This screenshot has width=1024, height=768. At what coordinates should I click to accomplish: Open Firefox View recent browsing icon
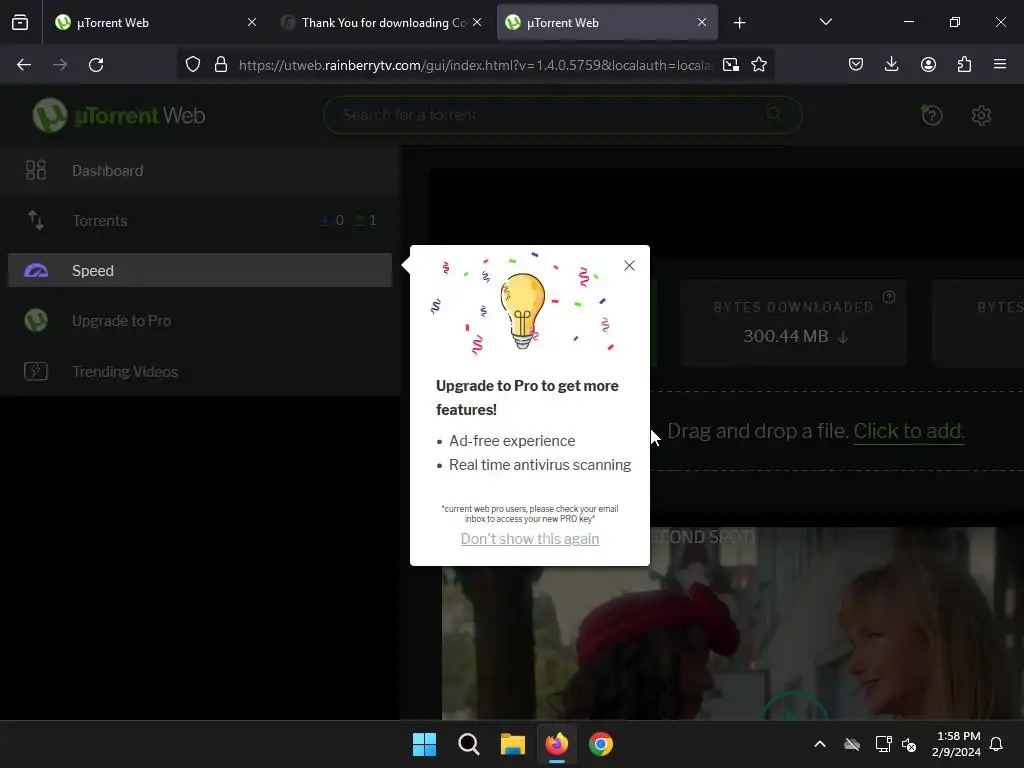[20, 22]
